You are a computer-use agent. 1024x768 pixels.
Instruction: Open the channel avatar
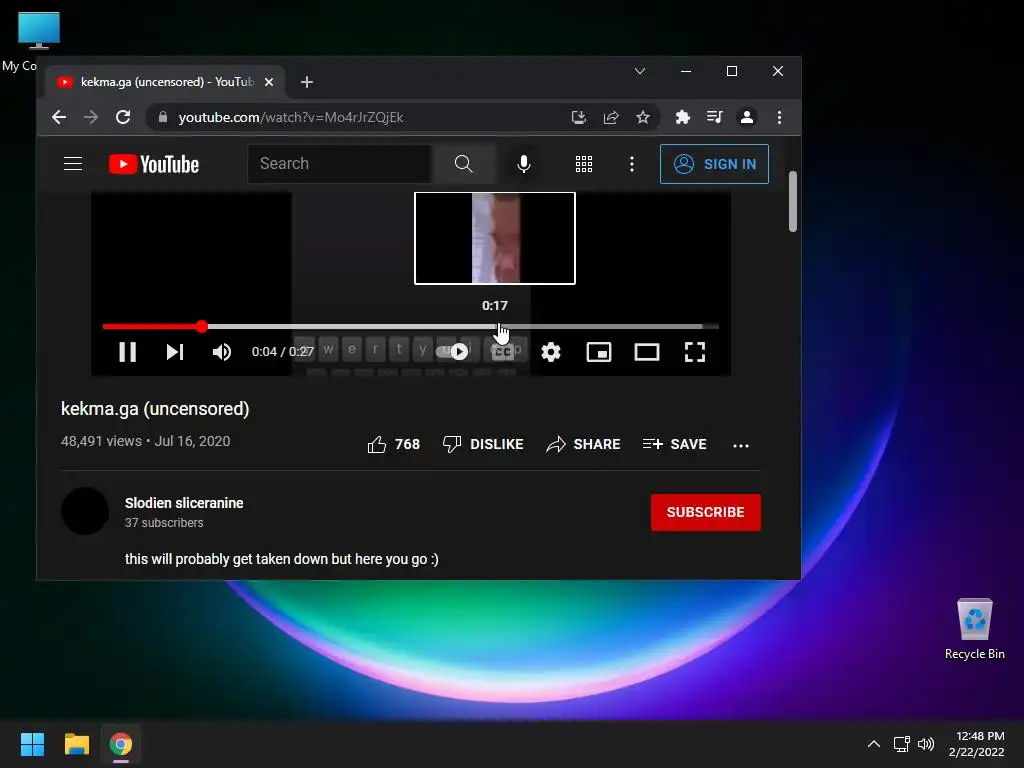(x=85, y=511)
